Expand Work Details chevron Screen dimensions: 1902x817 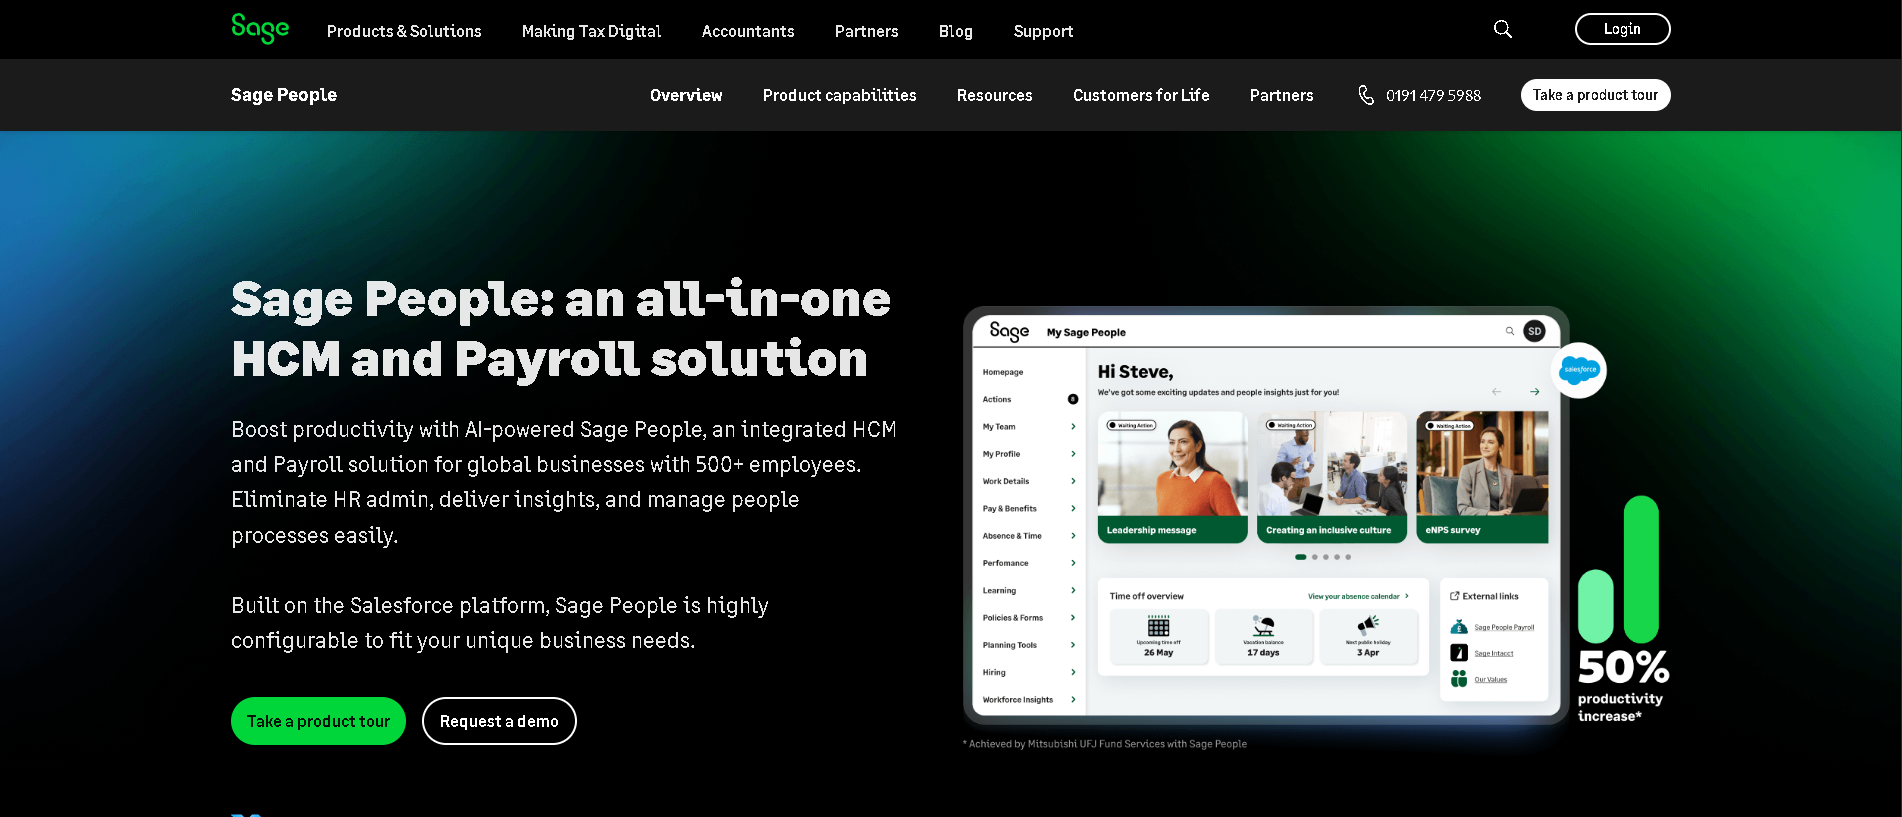pos(1073,481)
